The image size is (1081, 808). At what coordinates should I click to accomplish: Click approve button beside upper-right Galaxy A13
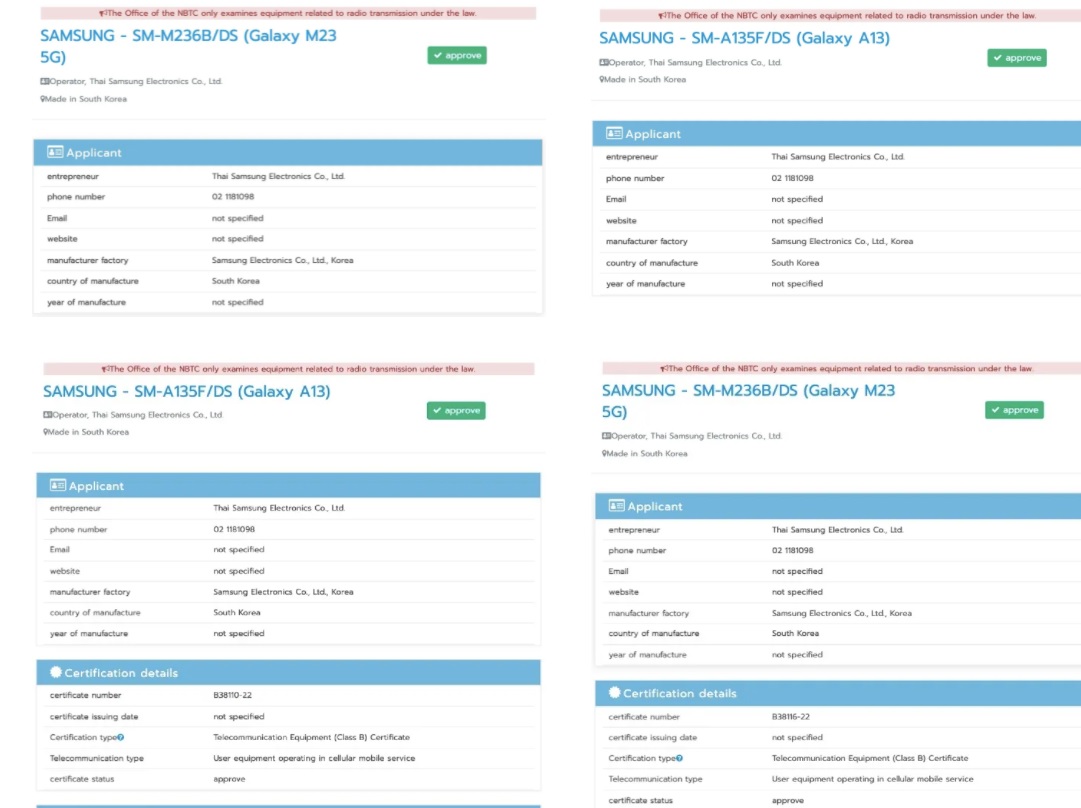[x=1017, y=58]
